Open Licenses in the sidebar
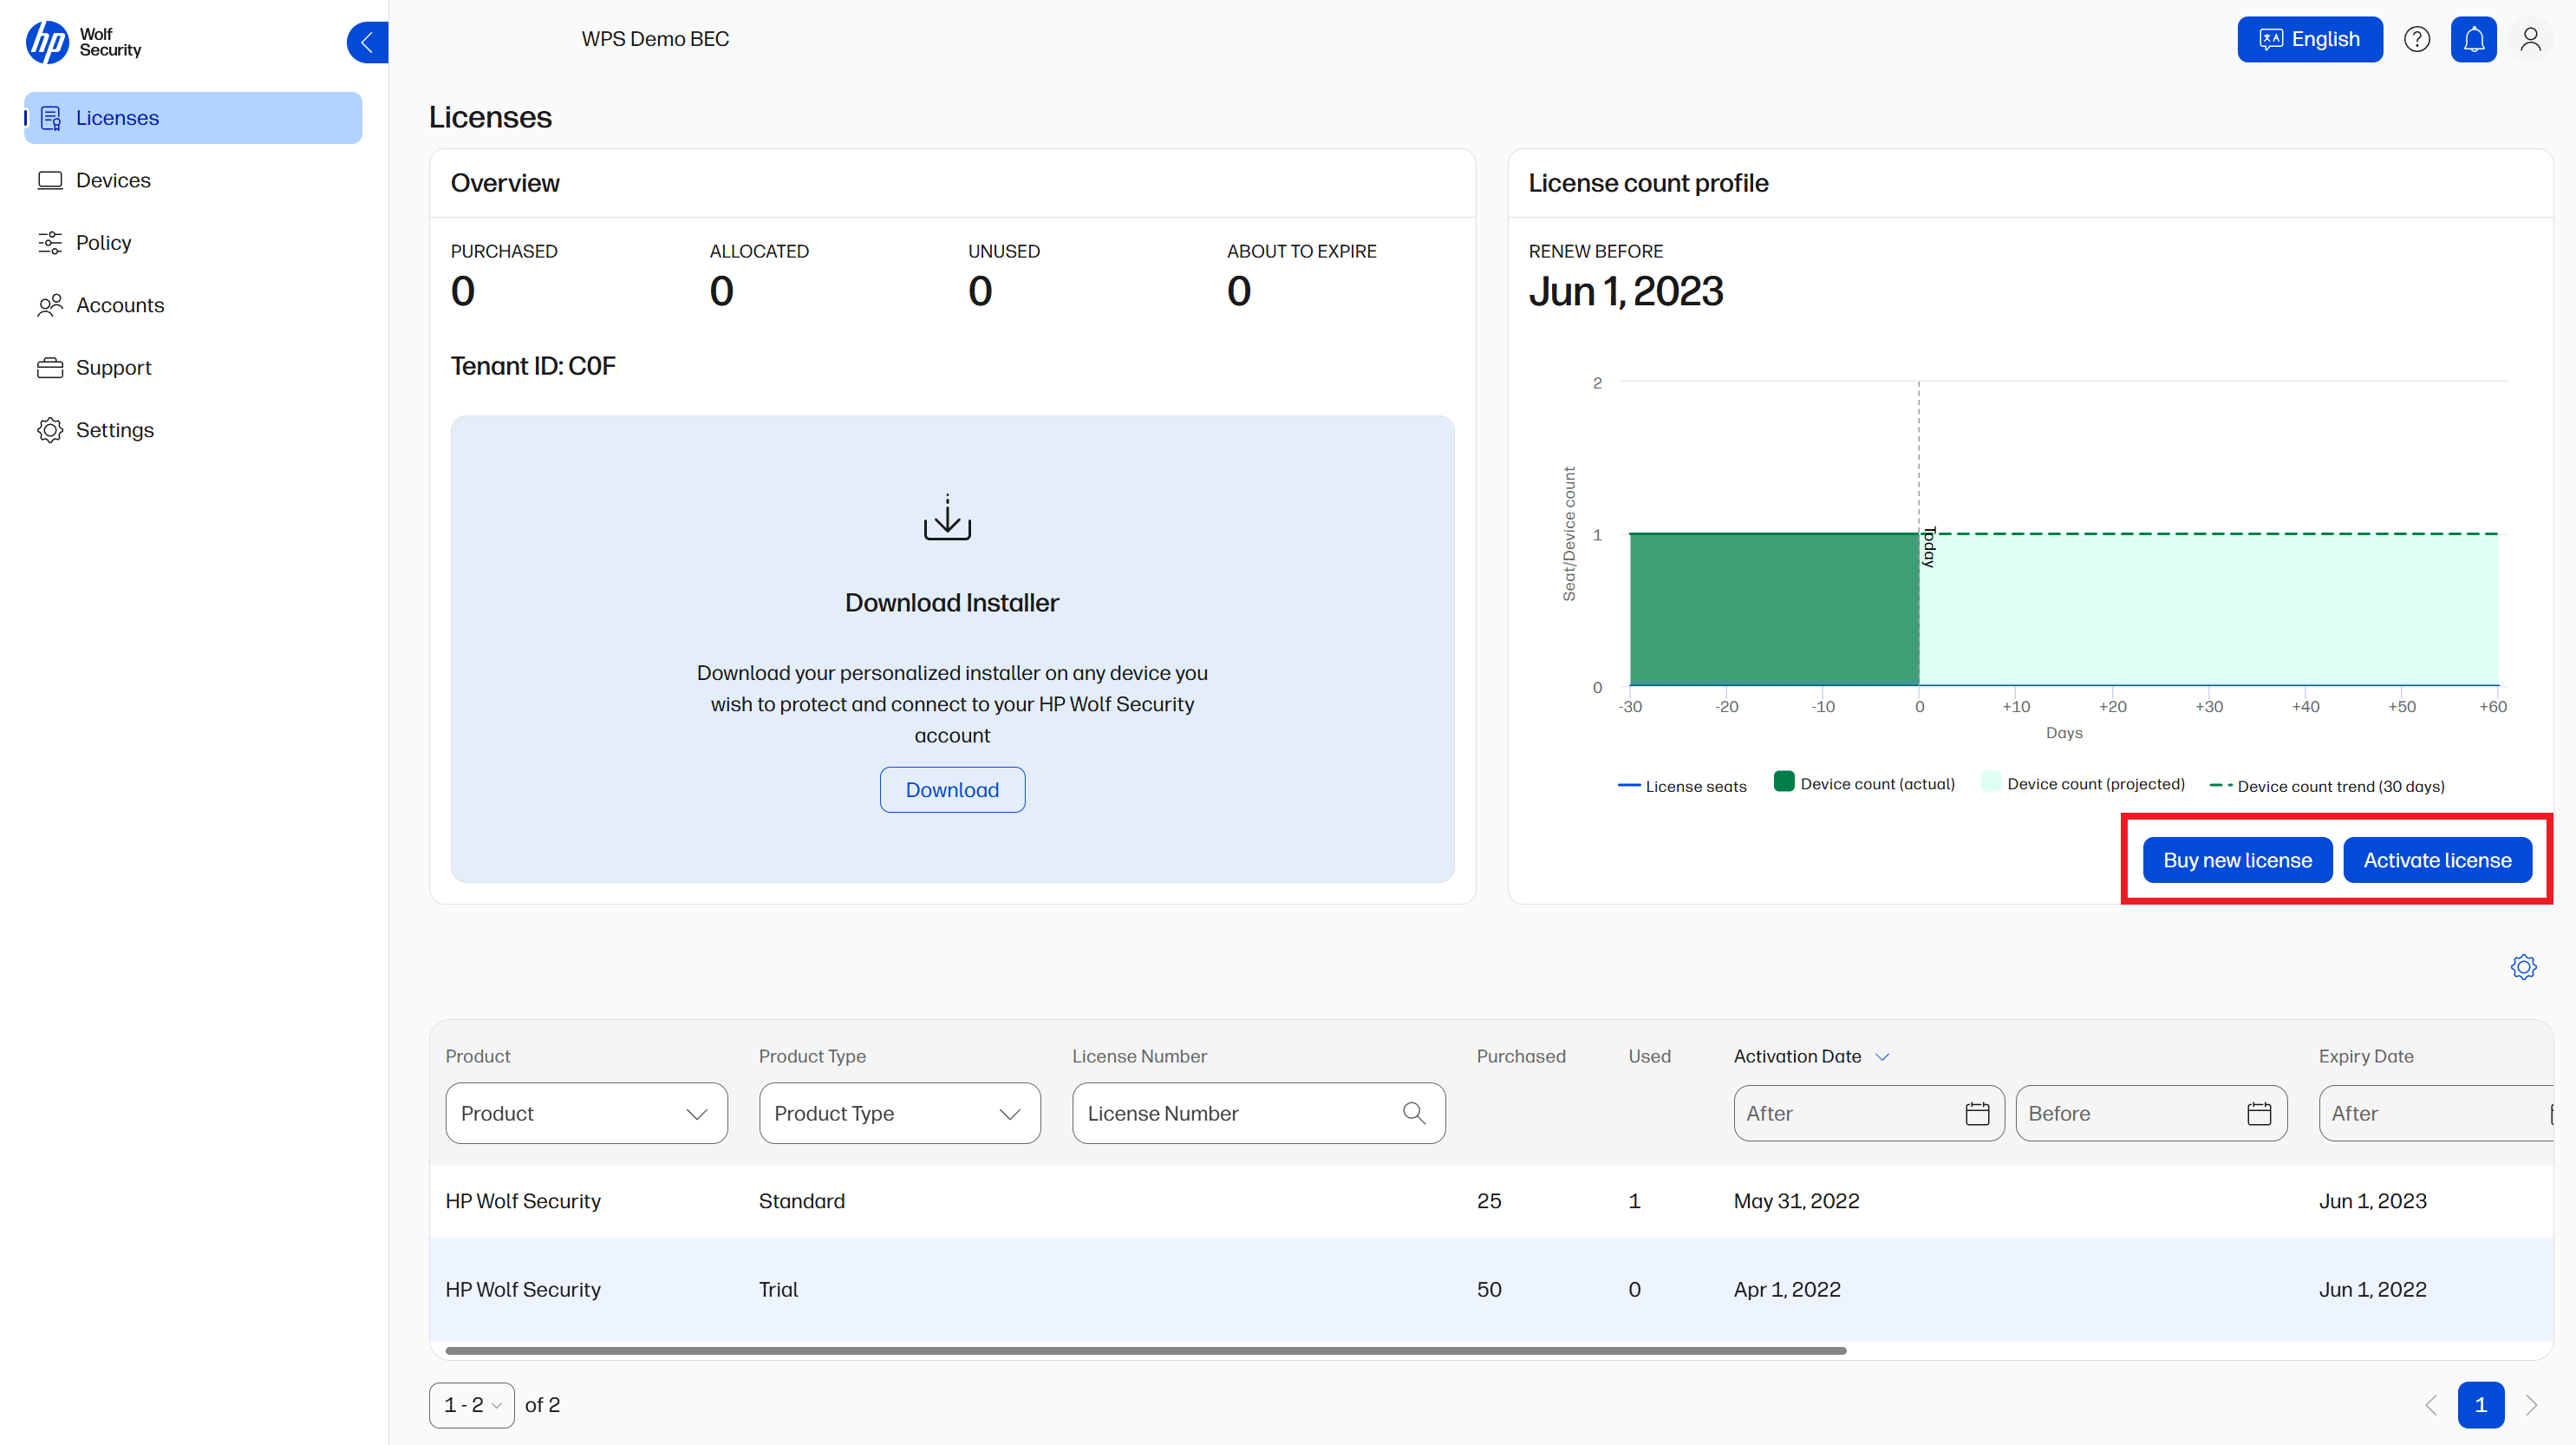Image resolution: width=2576 pixels, height=1445 pixels. (x=193, y=118)
